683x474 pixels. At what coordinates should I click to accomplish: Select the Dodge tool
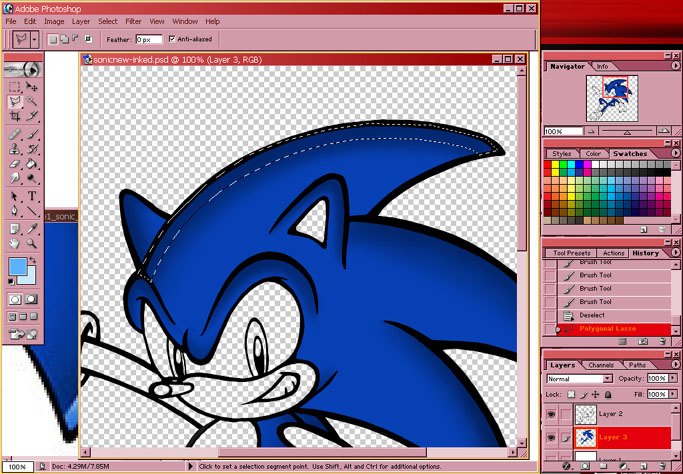[31, 178]
